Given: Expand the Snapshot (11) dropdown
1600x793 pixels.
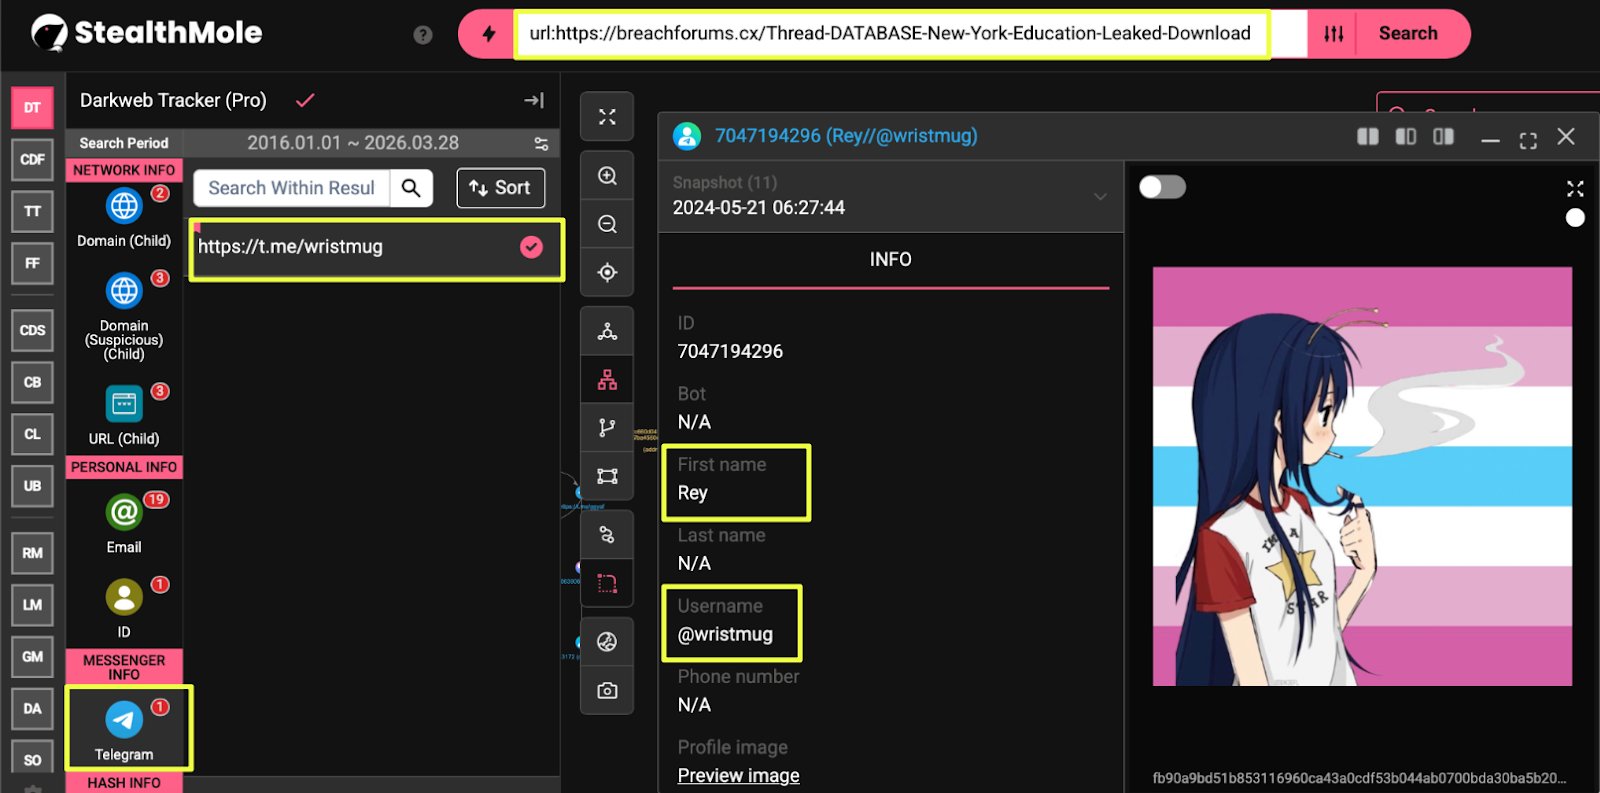Looking at the screenshot, I should pos(1100,196).
